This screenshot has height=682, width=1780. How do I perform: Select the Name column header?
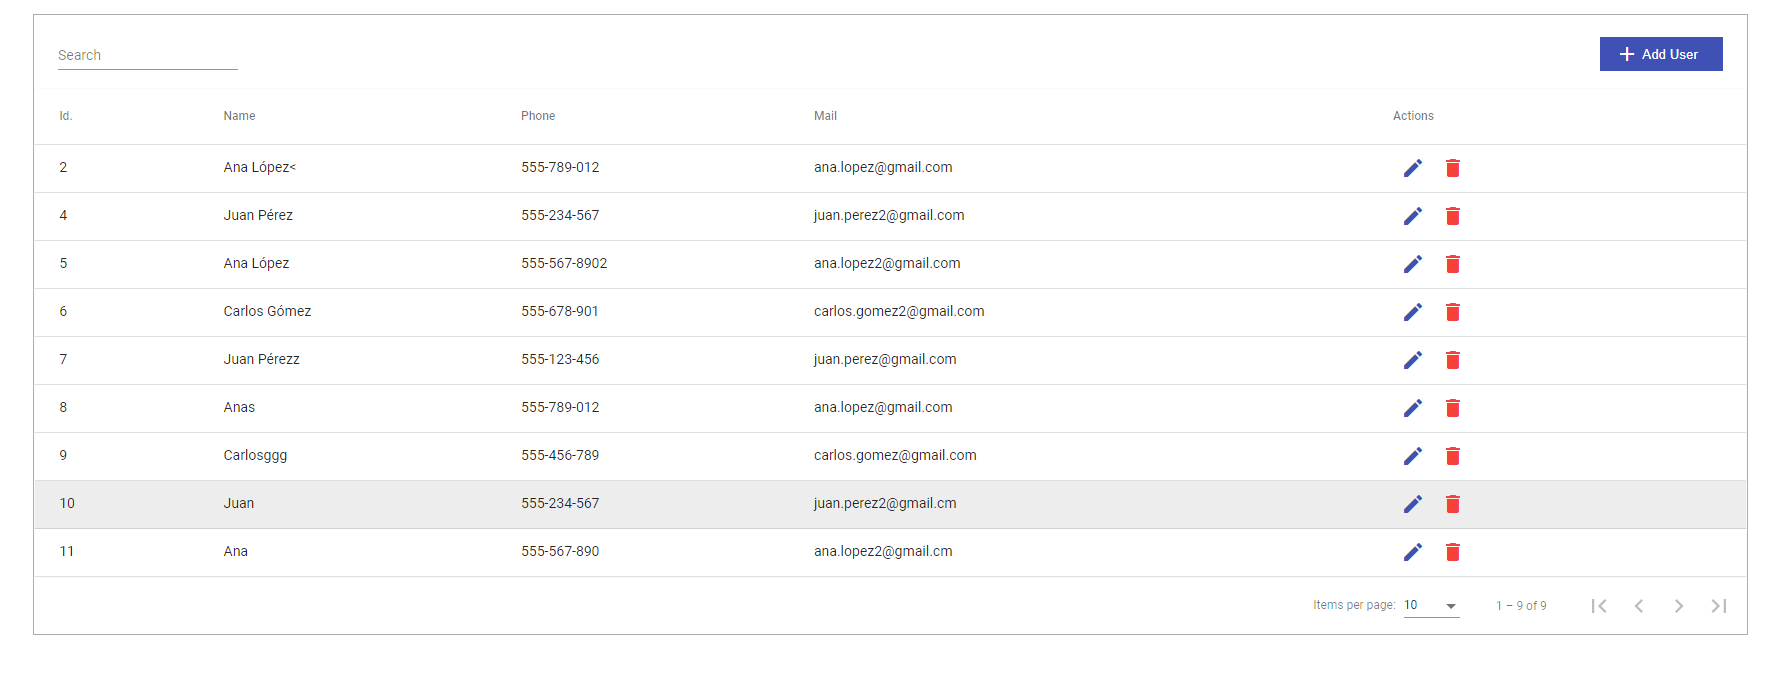pos(239,116)
